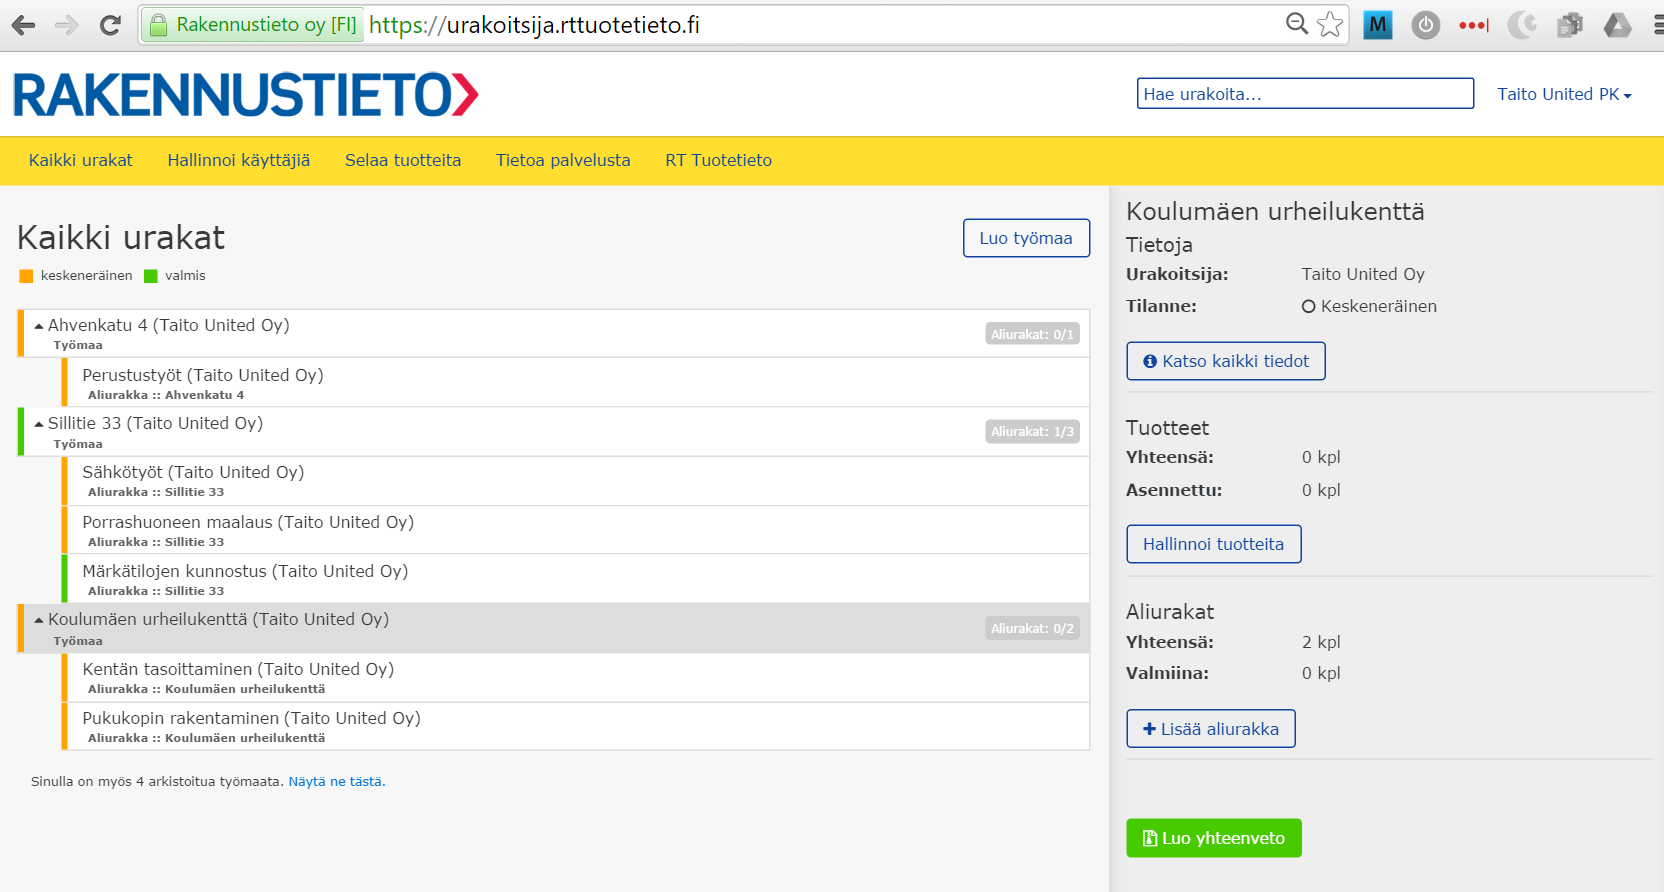Viewport: 1664px width, 892px height.
Task: Click the browser forward arrow
Action: 67,25
